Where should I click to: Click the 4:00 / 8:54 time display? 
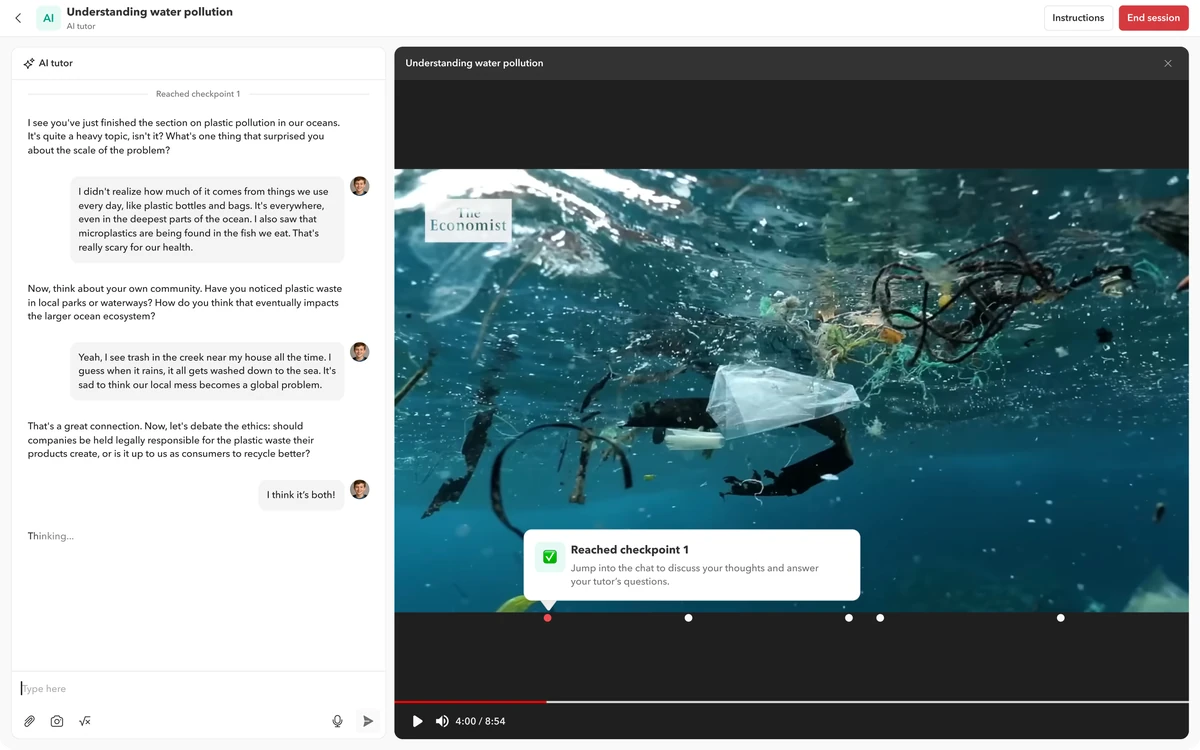click(x=480, y=721)
